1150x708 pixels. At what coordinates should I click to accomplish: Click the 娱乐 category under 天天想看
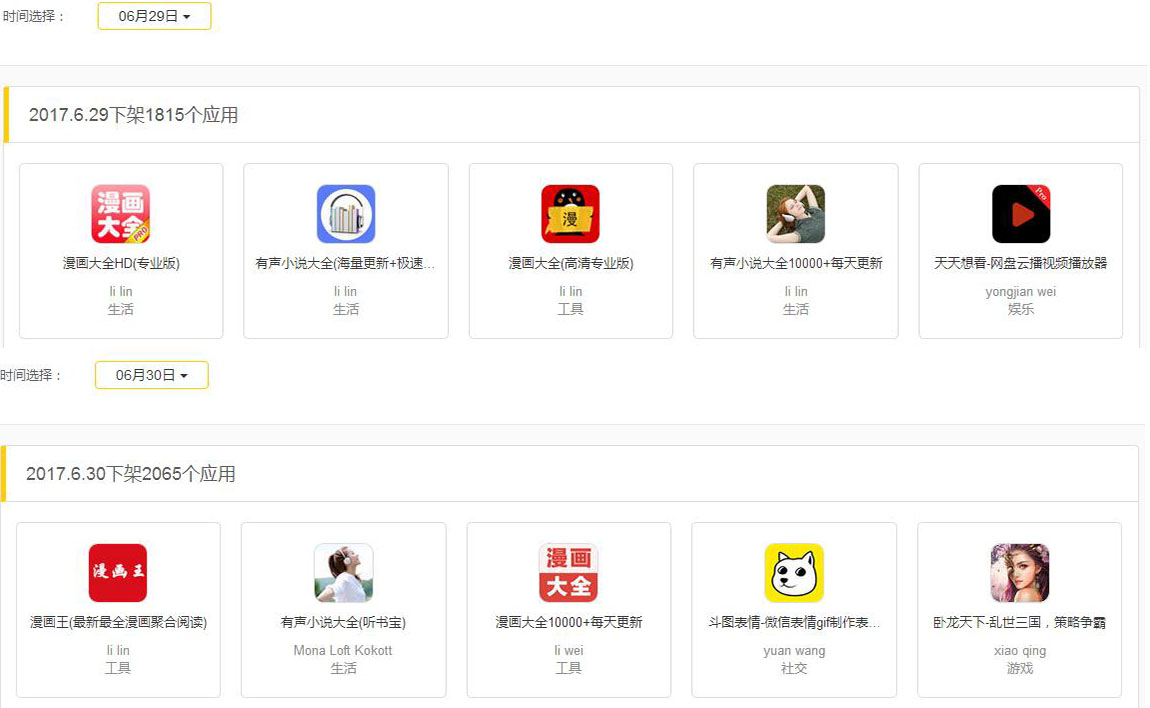tap(1020, 310)
